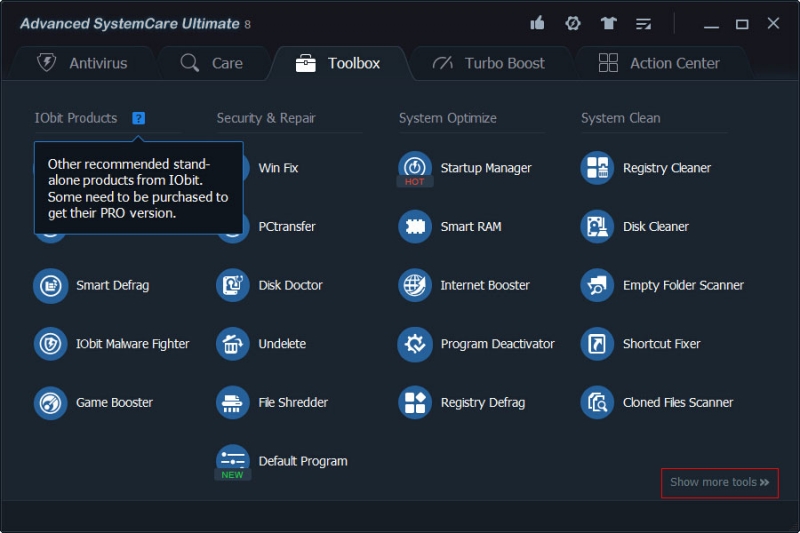Screen dimensions: 800x533
Task: Click the Empty Folder Scanner icon
Action: click(x=597, y=285)
